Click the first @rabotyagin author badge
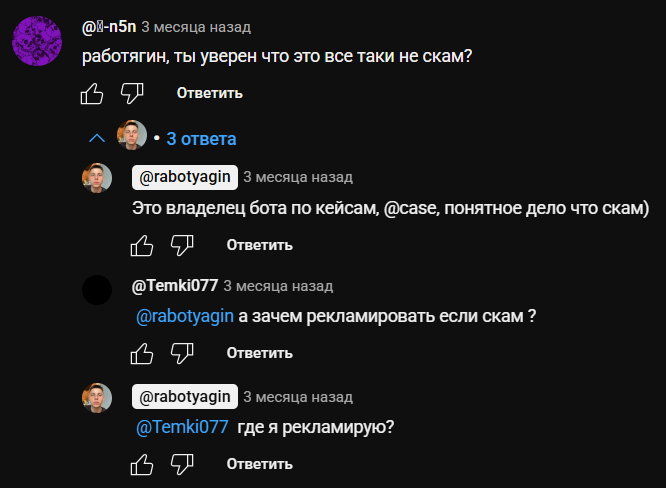 pos(185,177)
